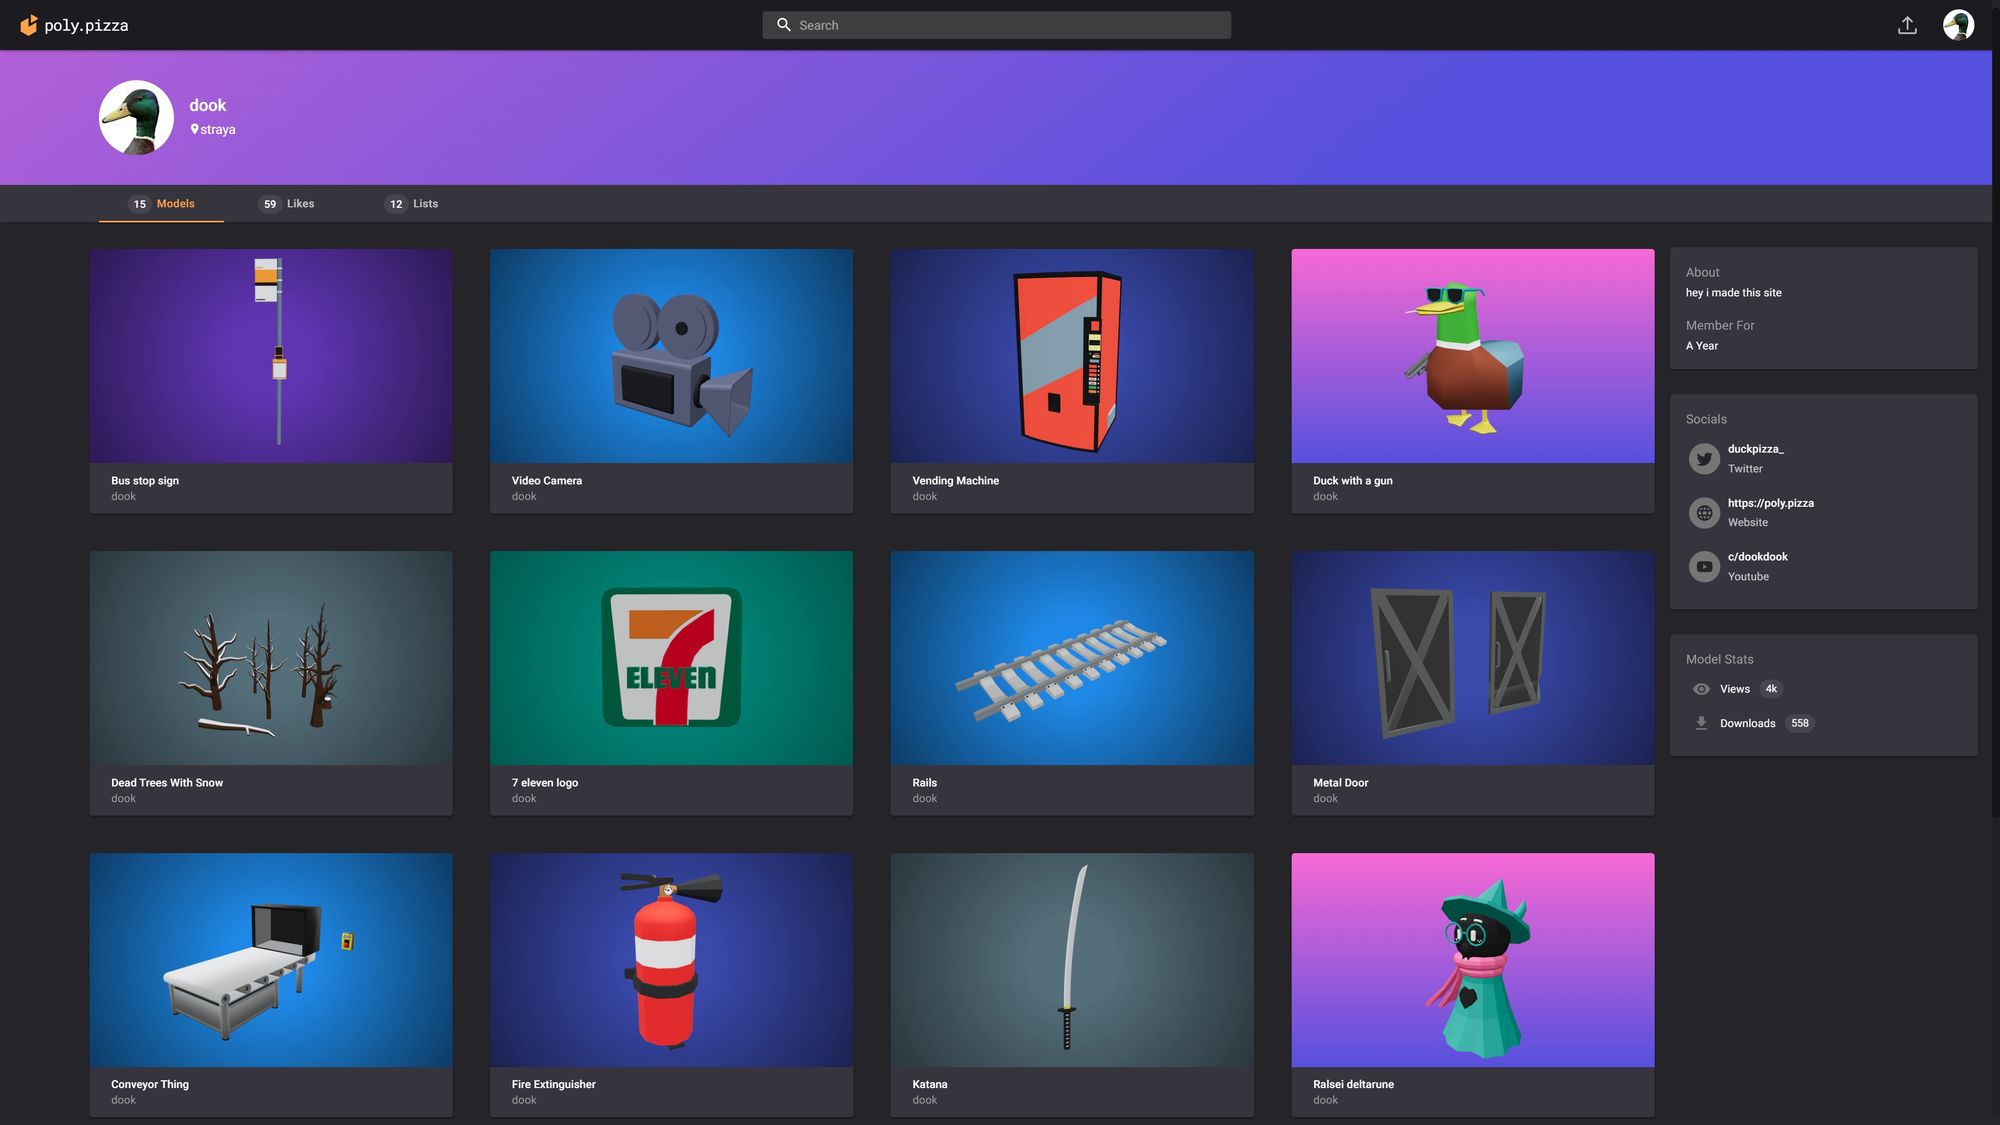Click the YouTube icon for c/dookdook
The image size is (2000, 1125).
pos(1704,566)
